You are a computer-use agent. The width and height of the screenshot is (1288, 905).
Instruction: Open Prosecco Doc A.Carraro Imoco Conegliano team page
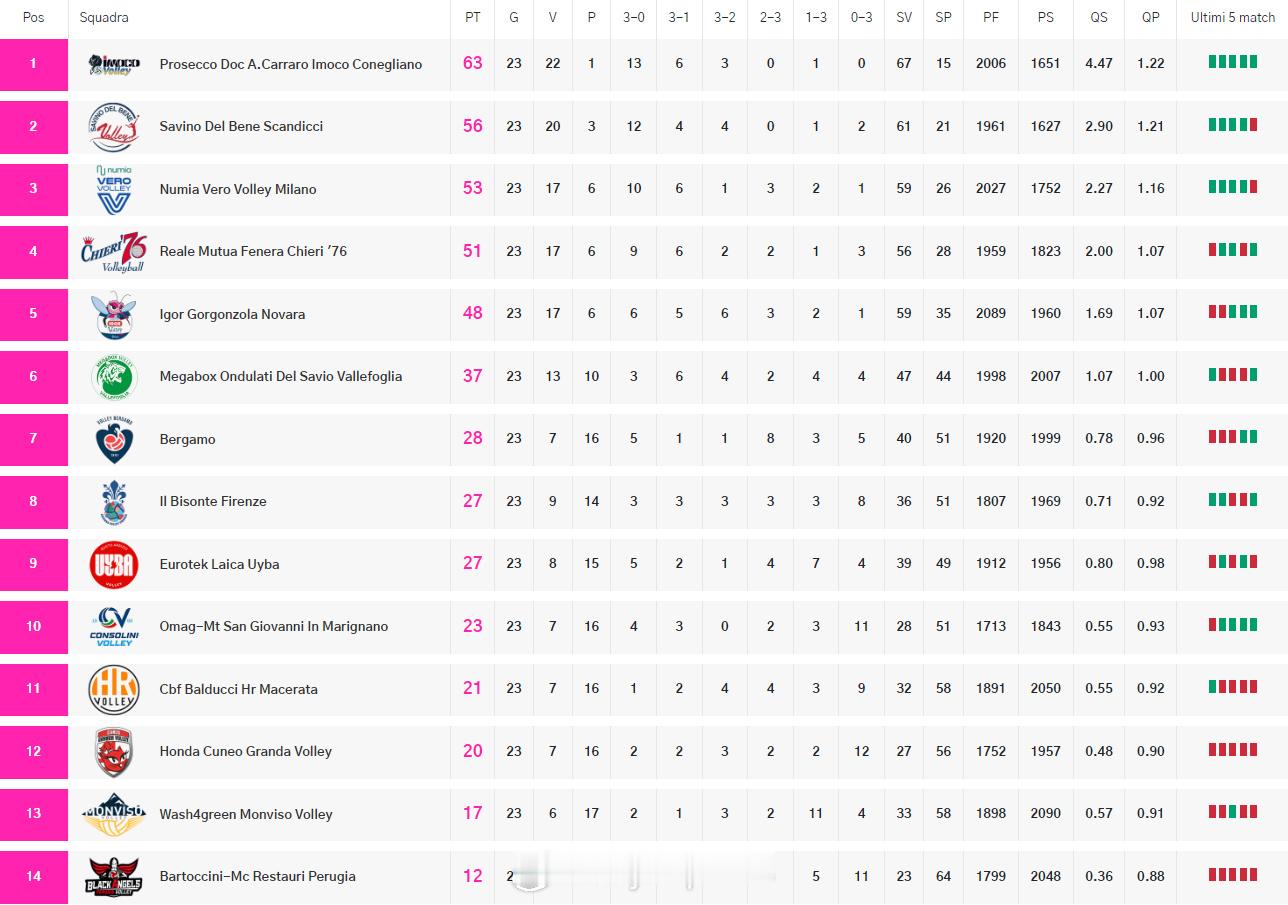point(291,64)
